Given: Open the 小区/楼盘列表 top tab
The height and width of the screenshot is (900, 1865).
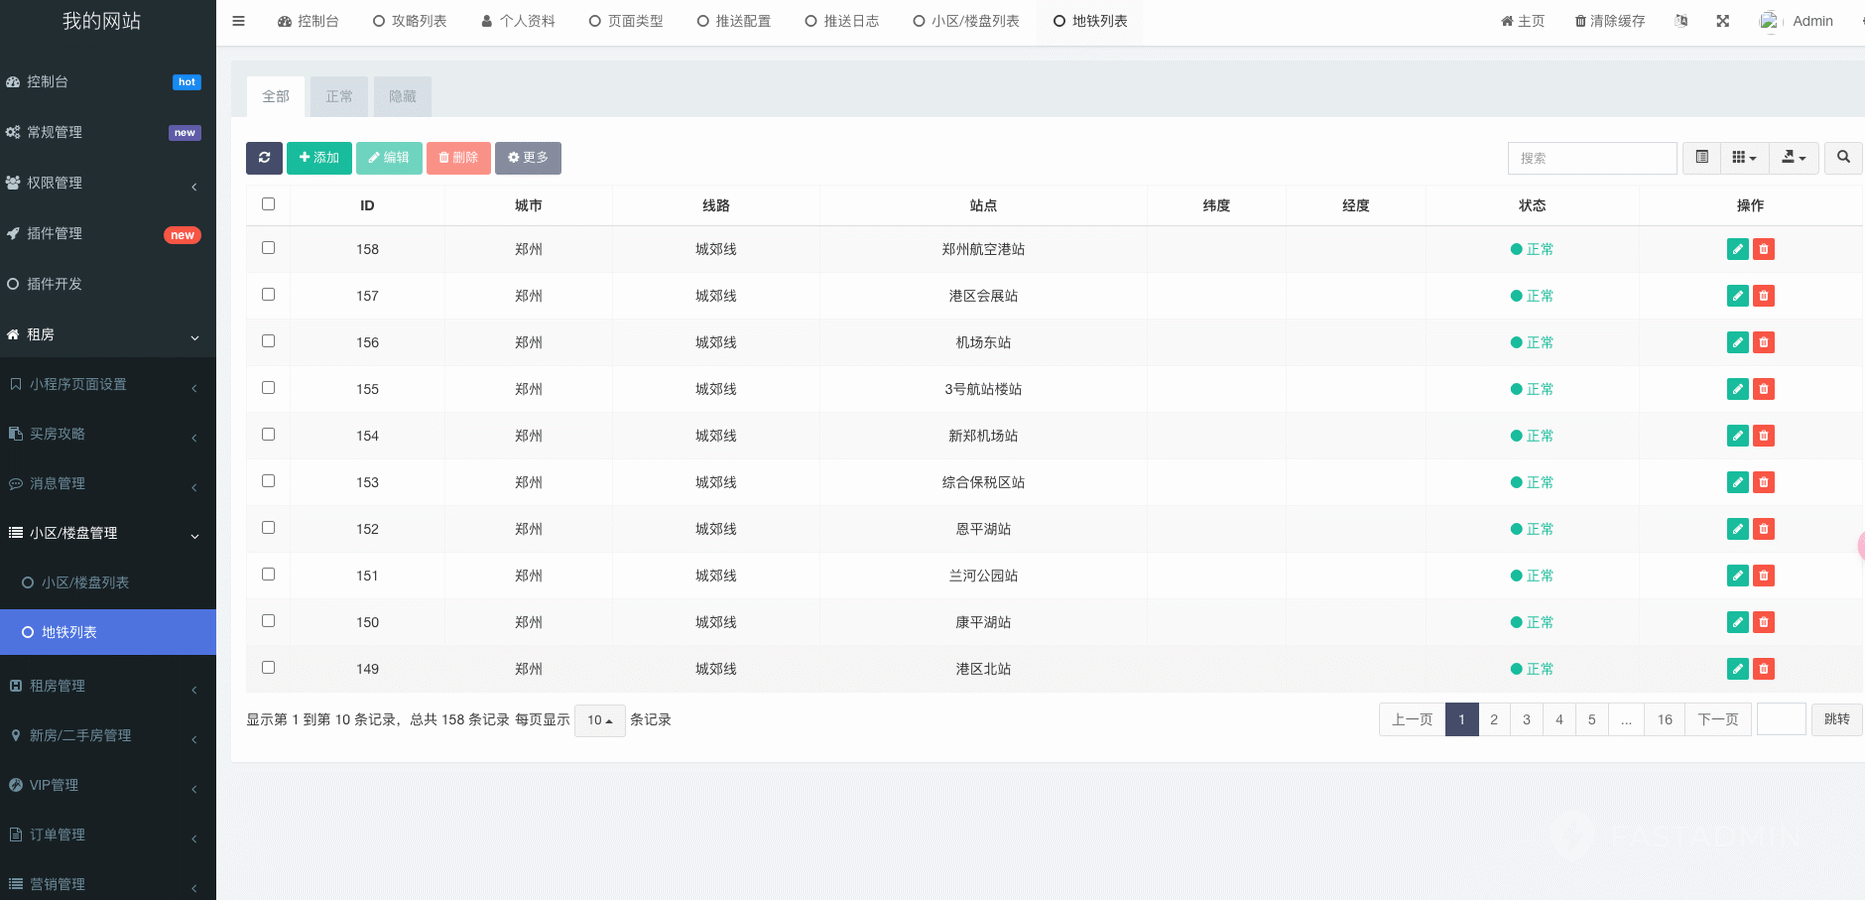Looking at the screenshot, I should click(x=966, y=21).
